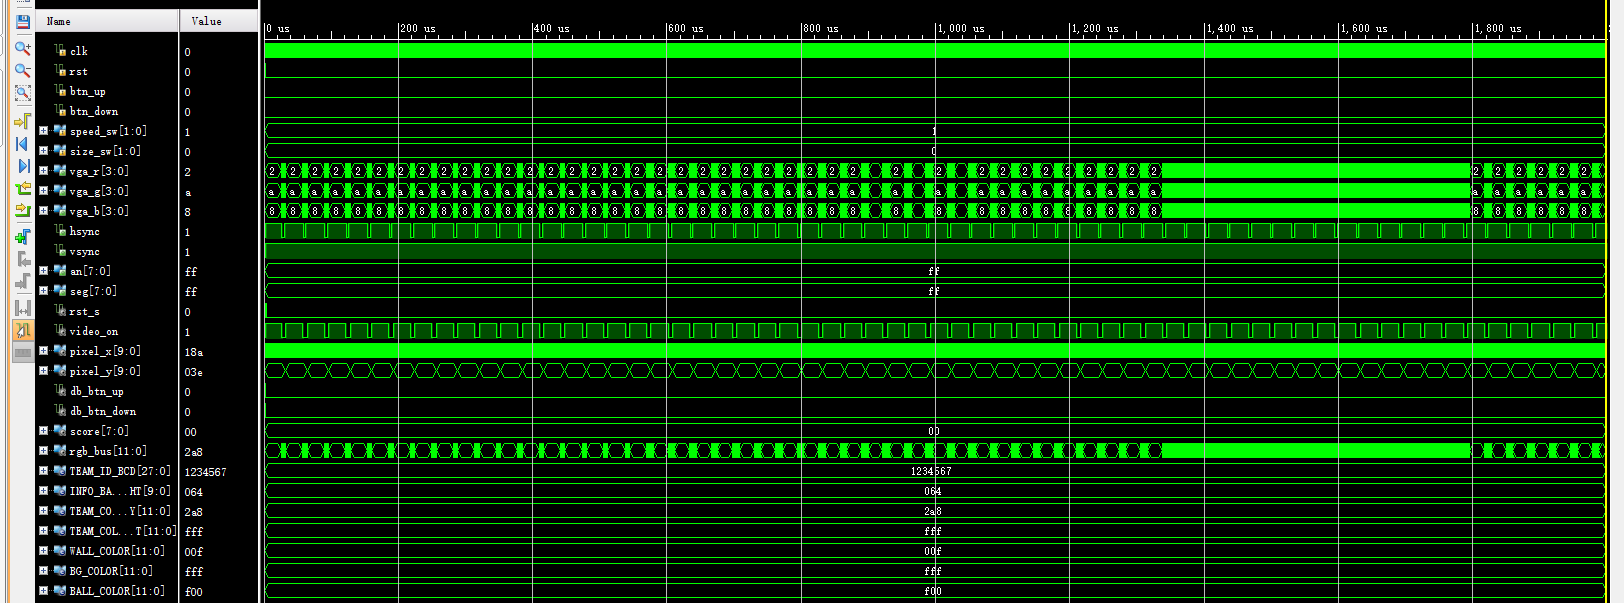This screenshot has height=603, width=1624.
Task: Go to the last simulation time
Action: click(x=22, y=166)
